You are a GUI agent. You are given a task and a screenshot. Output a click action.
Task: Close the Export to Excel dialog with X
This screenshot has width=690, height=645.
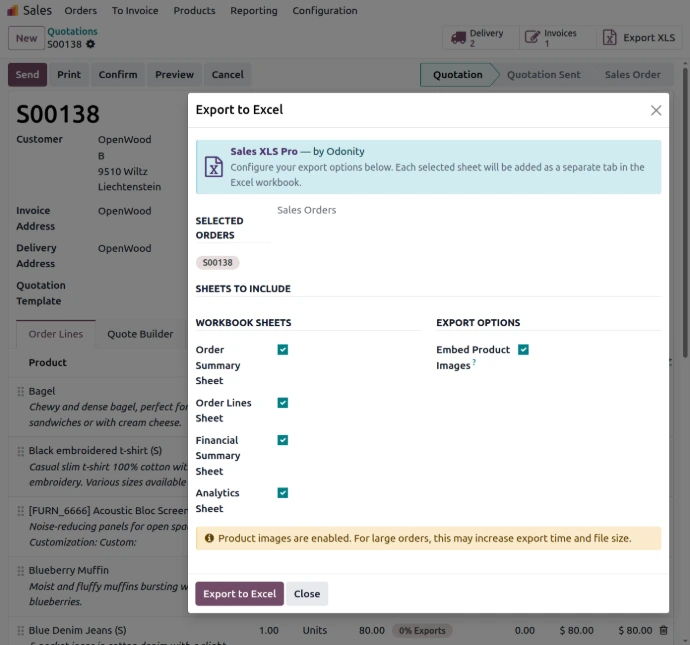[x=656, y=110]
